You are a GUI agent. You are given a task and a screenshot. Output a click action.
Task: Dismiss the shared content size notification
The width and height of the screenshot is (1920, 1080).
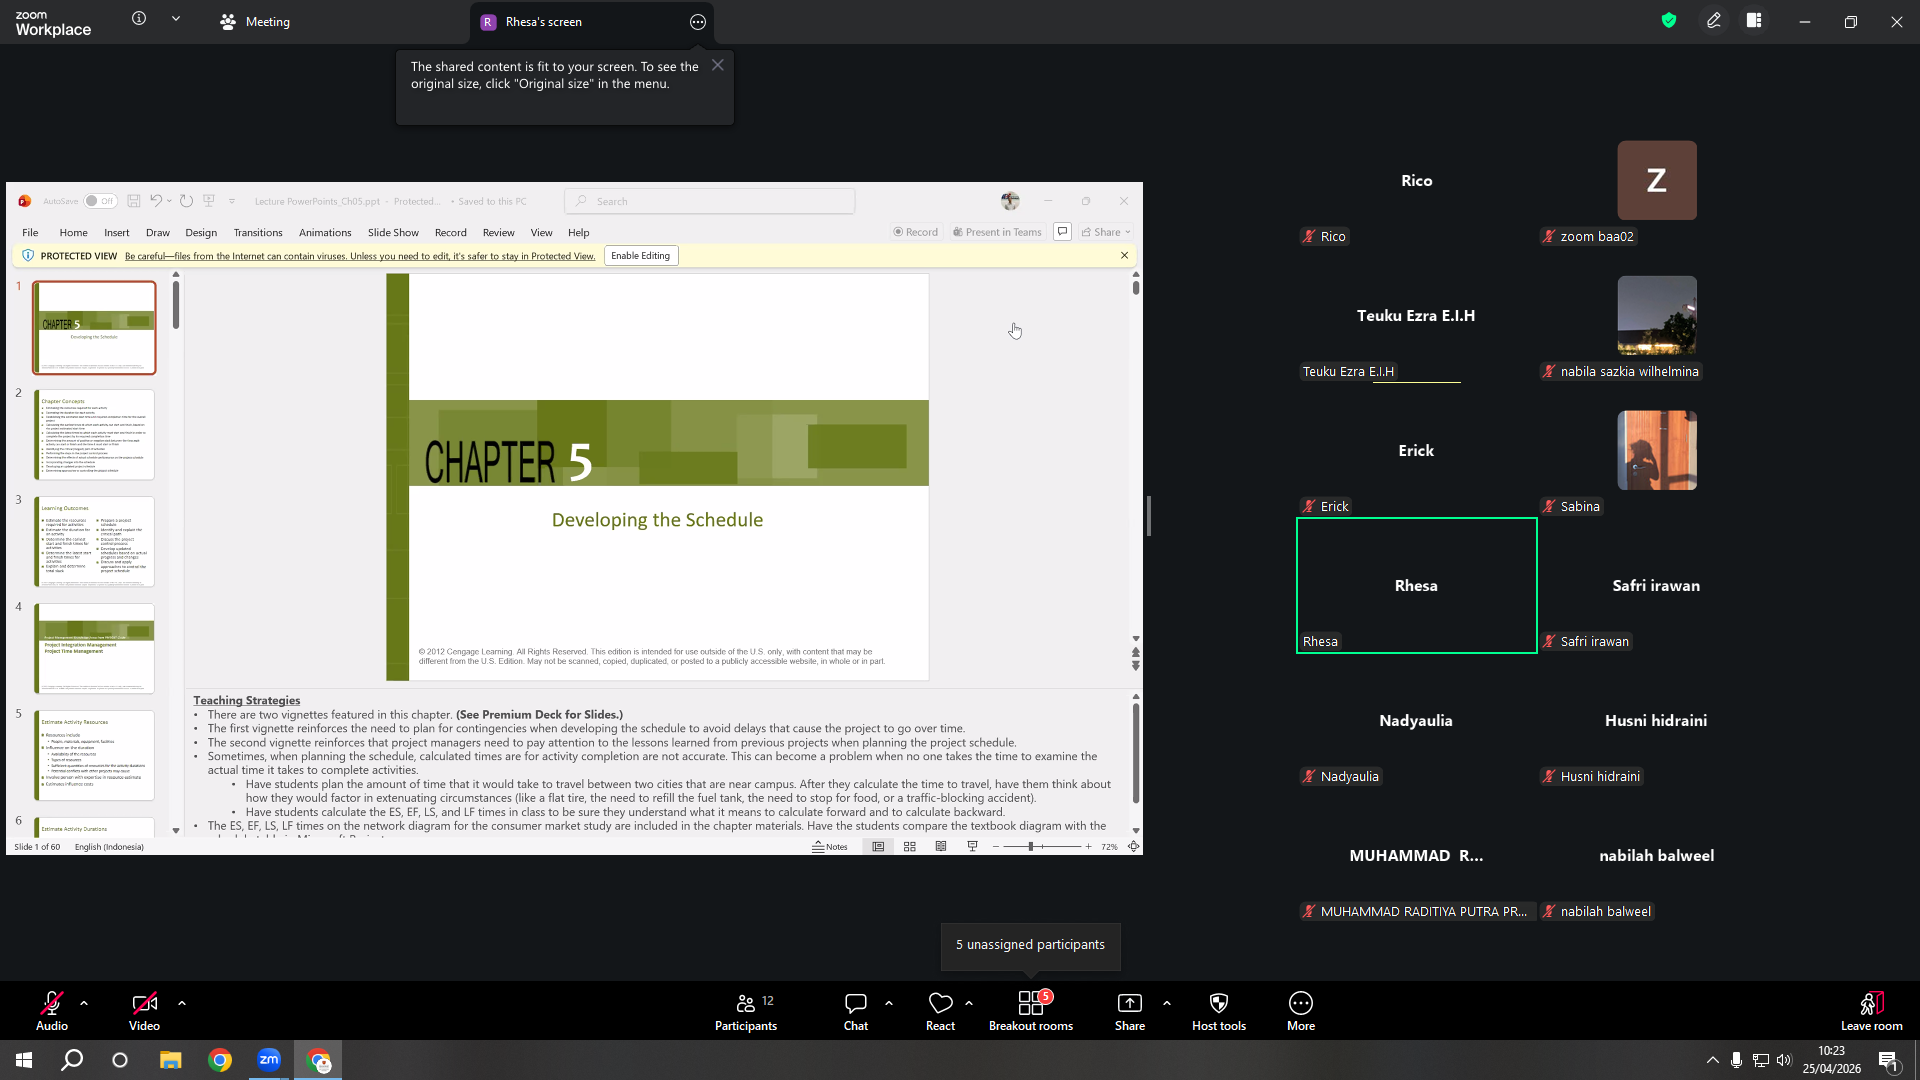tap(718, 65)
